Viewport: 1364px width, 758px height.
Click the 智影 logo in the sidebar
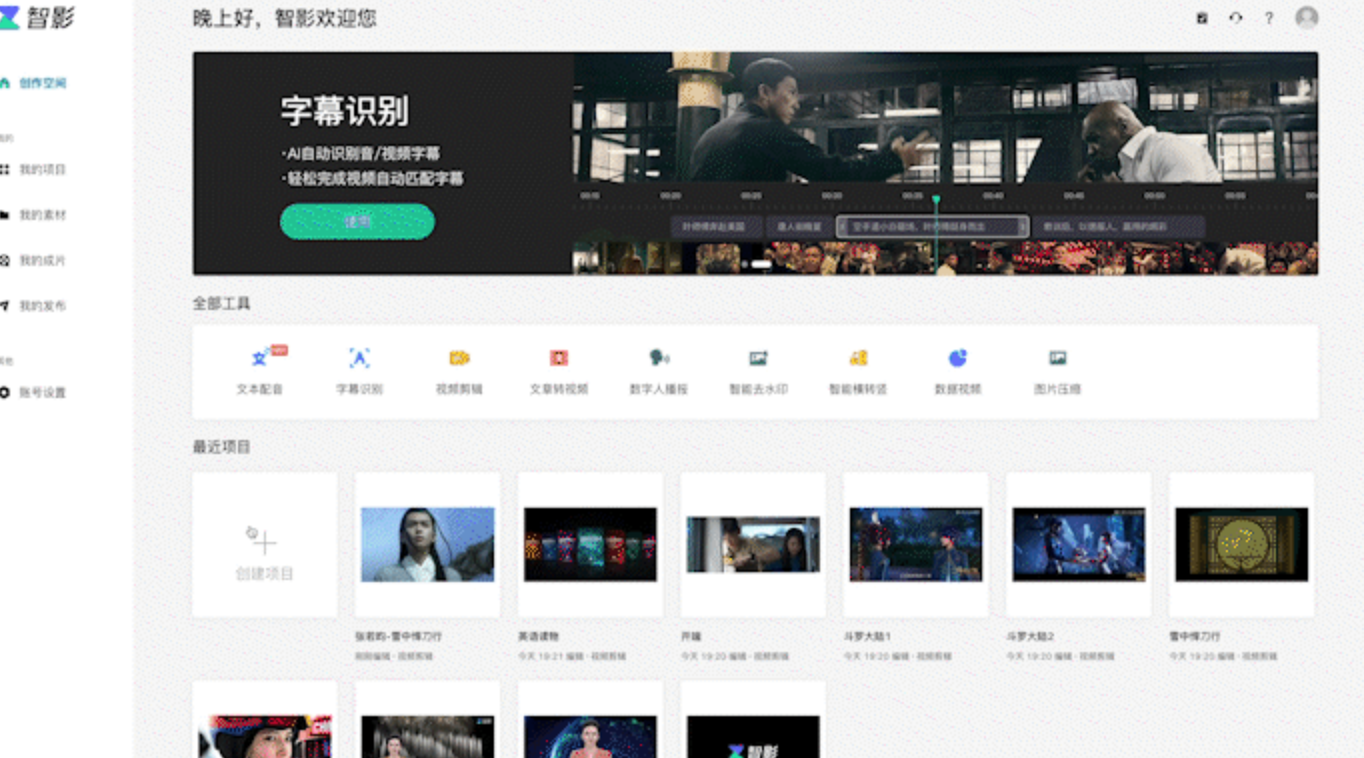click(37, 17)
